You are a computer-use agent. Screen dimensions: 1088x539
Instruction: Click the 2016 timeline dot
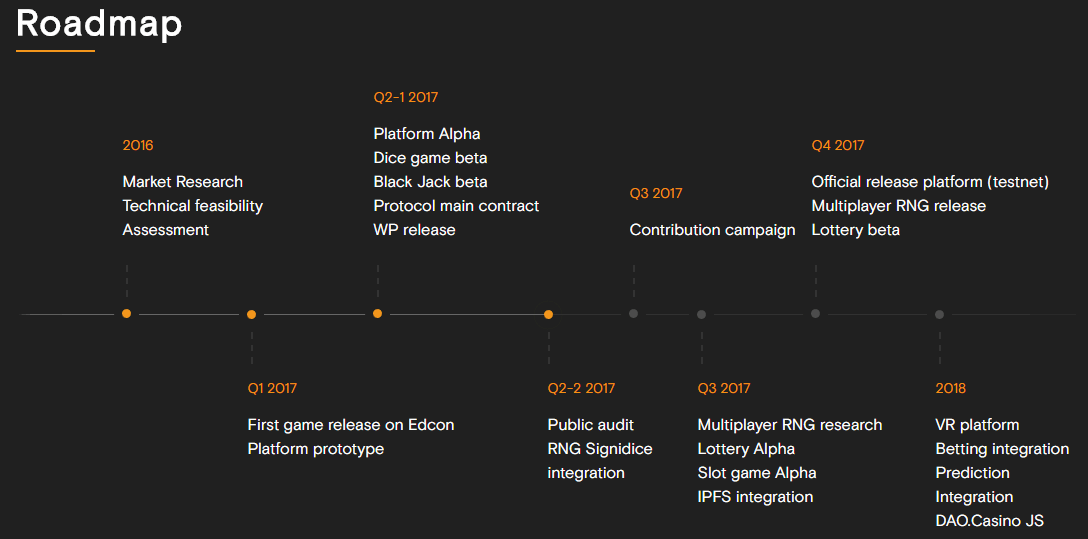[126, 314]
